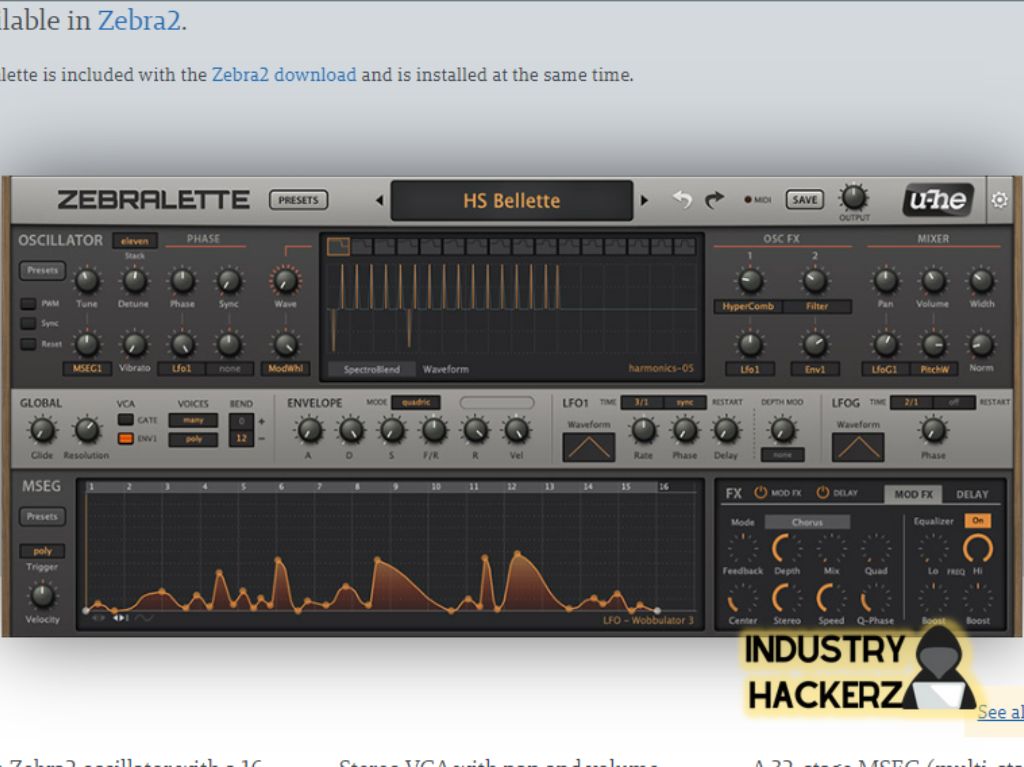Click the LFO1 Rate knob
The width and height of the screenshot is (1024, 767).
click(x=643, y=430)
